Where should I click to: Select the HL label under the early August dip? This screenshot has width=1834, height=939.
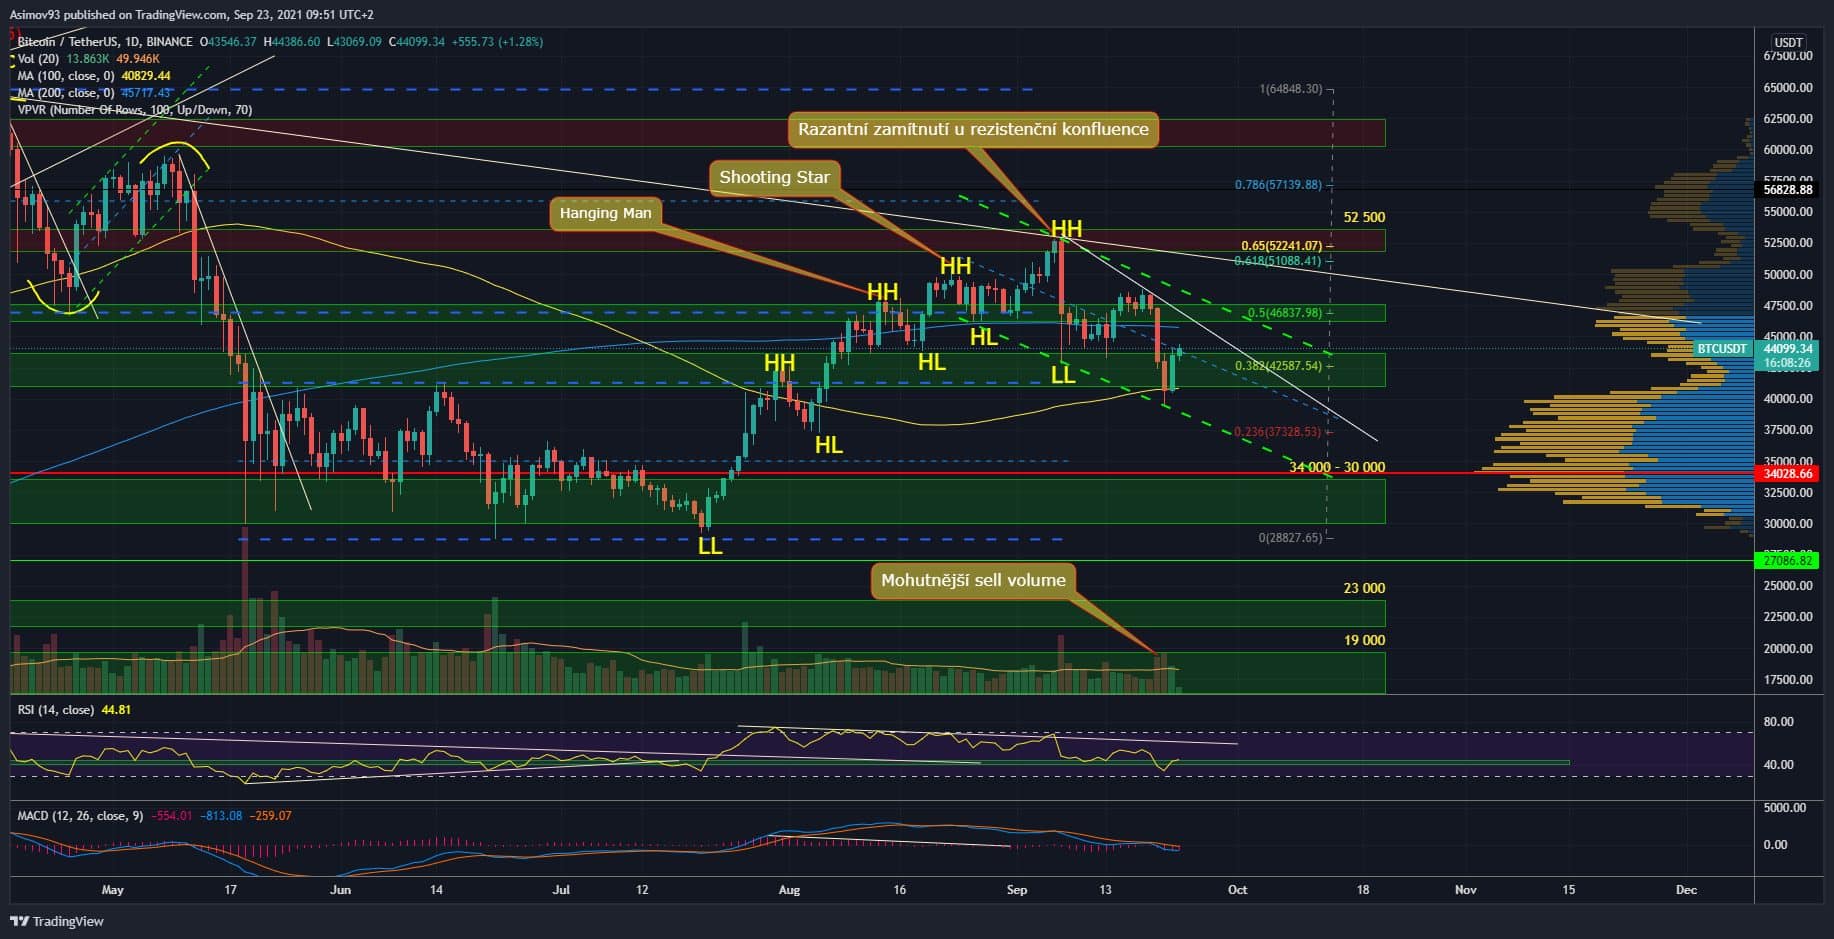pos(829,445)
